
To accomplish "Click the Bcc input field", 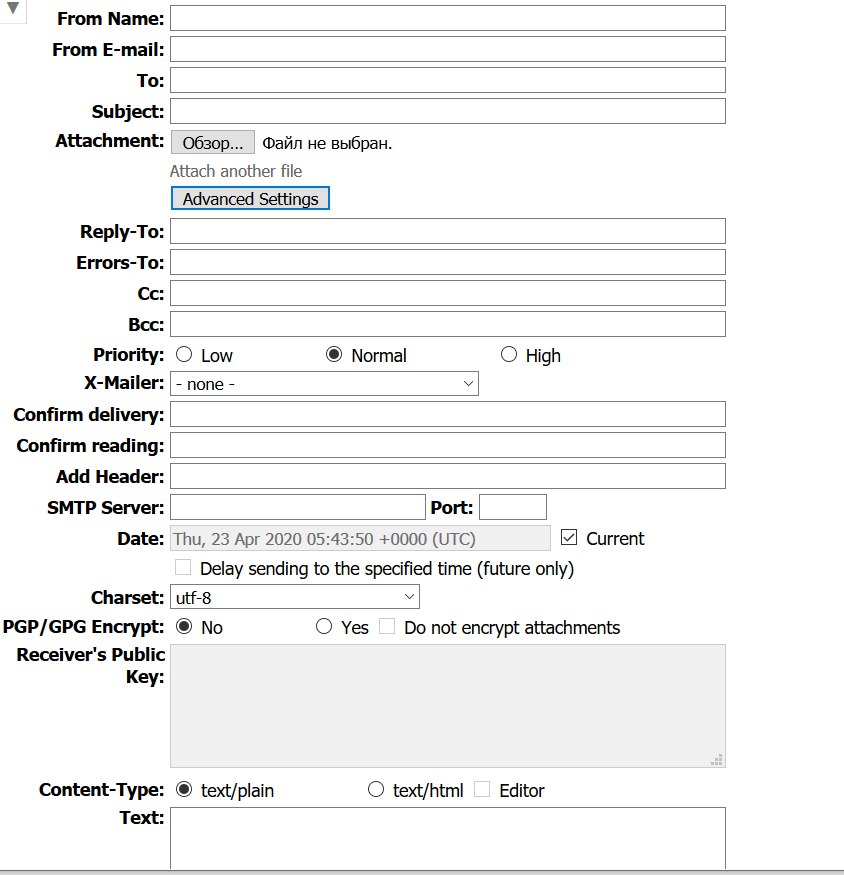I will (447, 324).
